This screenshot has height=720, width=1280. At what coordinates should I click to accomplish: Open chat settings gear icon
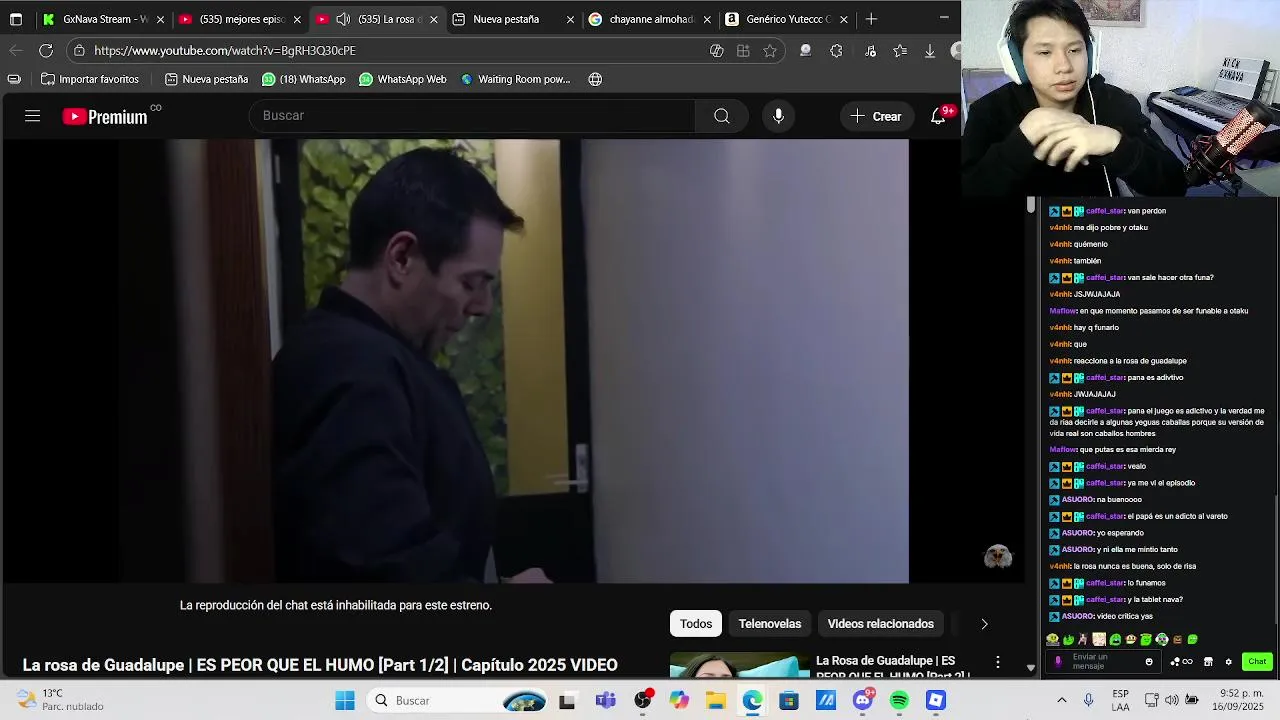coord(1229,662)
